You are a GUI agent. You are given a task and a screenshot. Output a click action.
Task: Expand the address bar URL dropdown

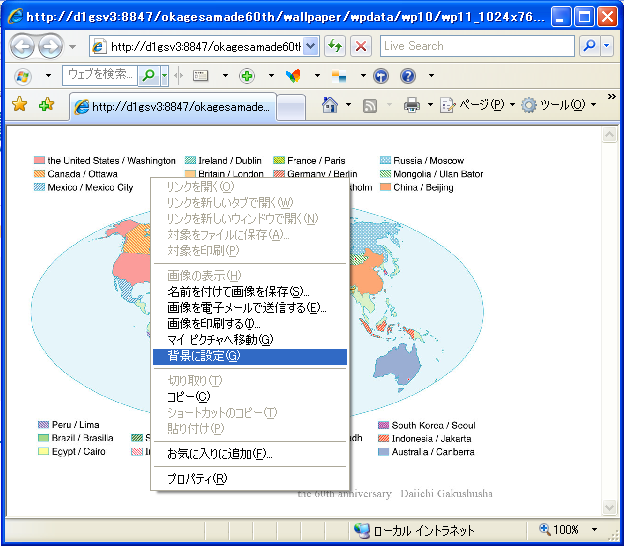click(x=310, y=46)
